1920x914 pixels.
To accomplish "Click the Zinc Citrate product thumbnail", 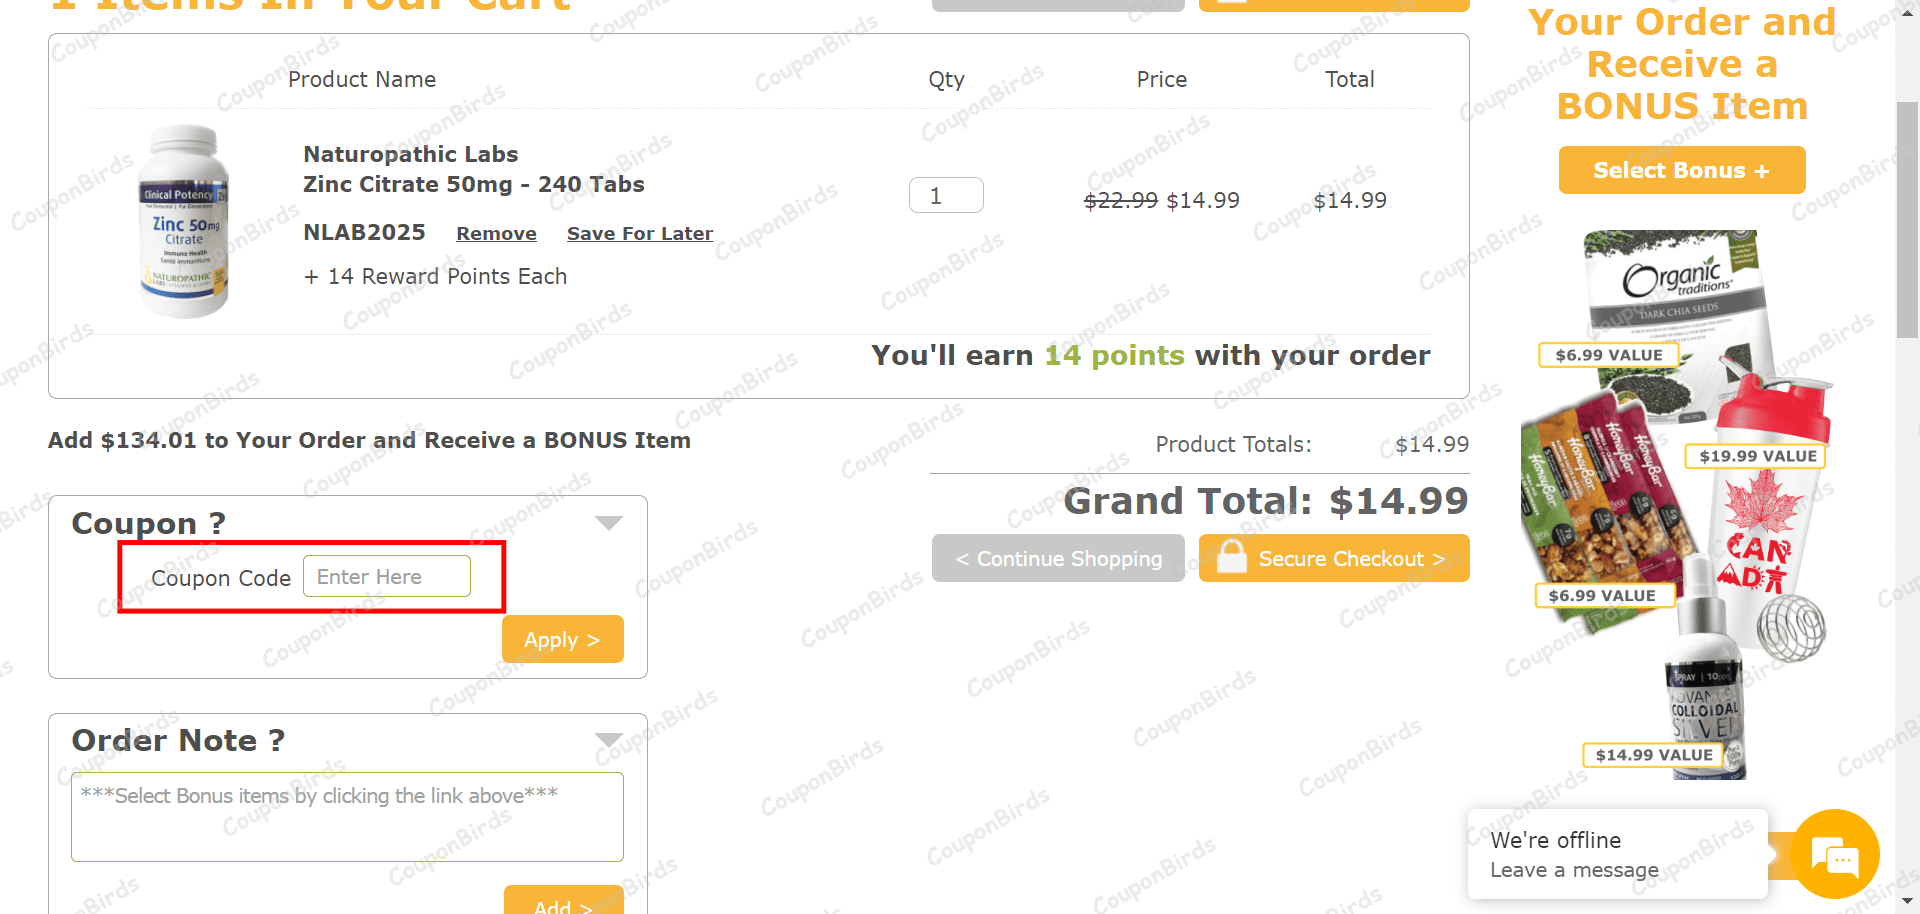I will tap(183, 222).
